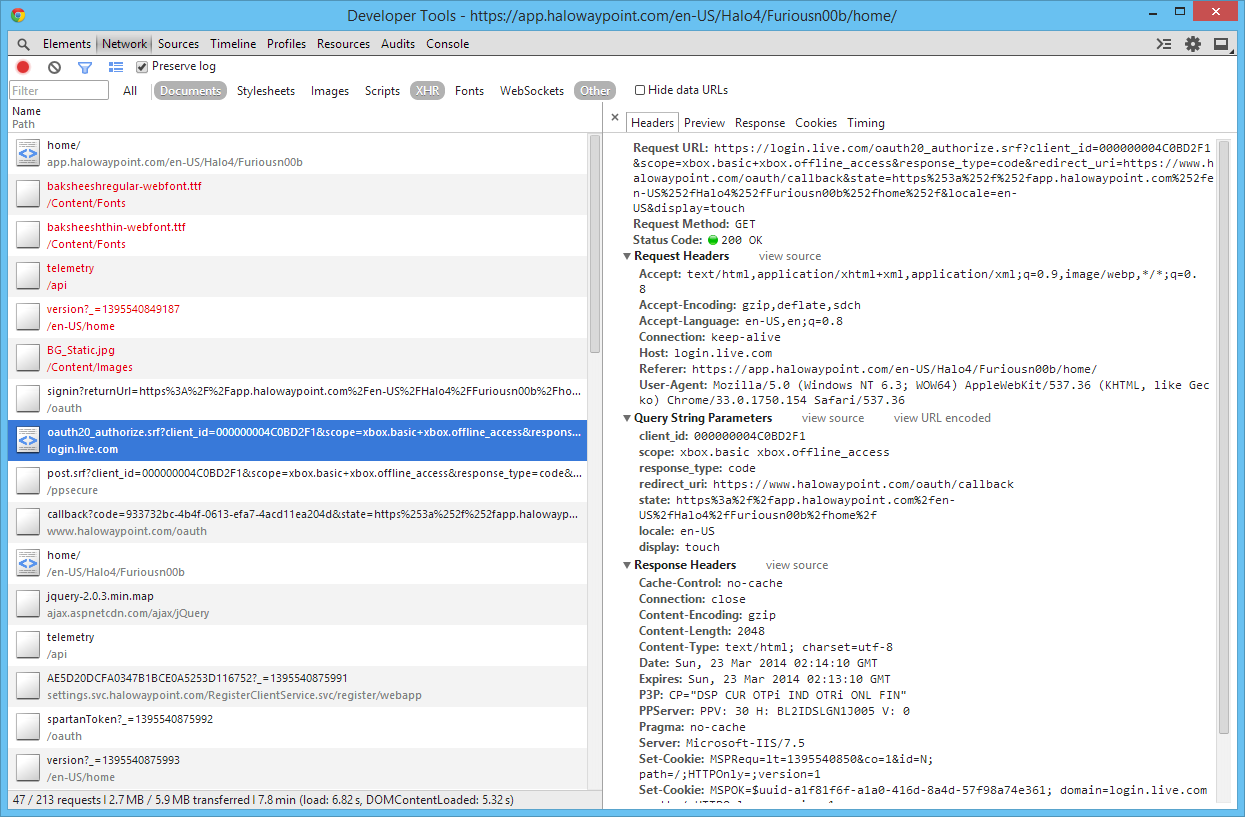Enable the Stylesheets filter
1245x817 pixels.
[266, 91]
